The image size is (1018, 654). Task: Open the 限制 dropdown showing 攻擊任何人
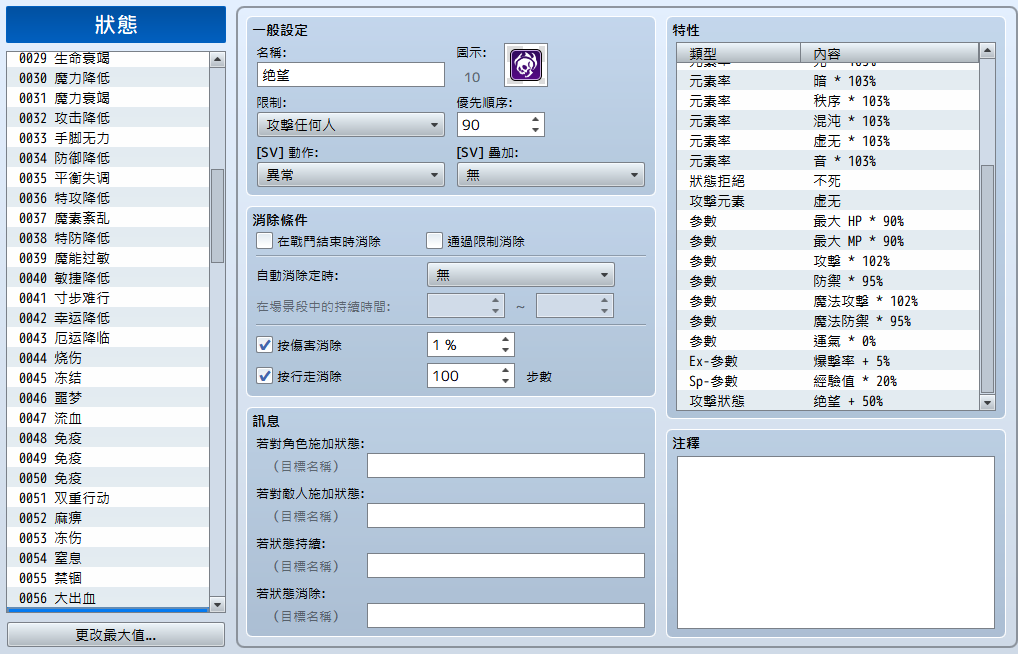click(x=351, y=125)
